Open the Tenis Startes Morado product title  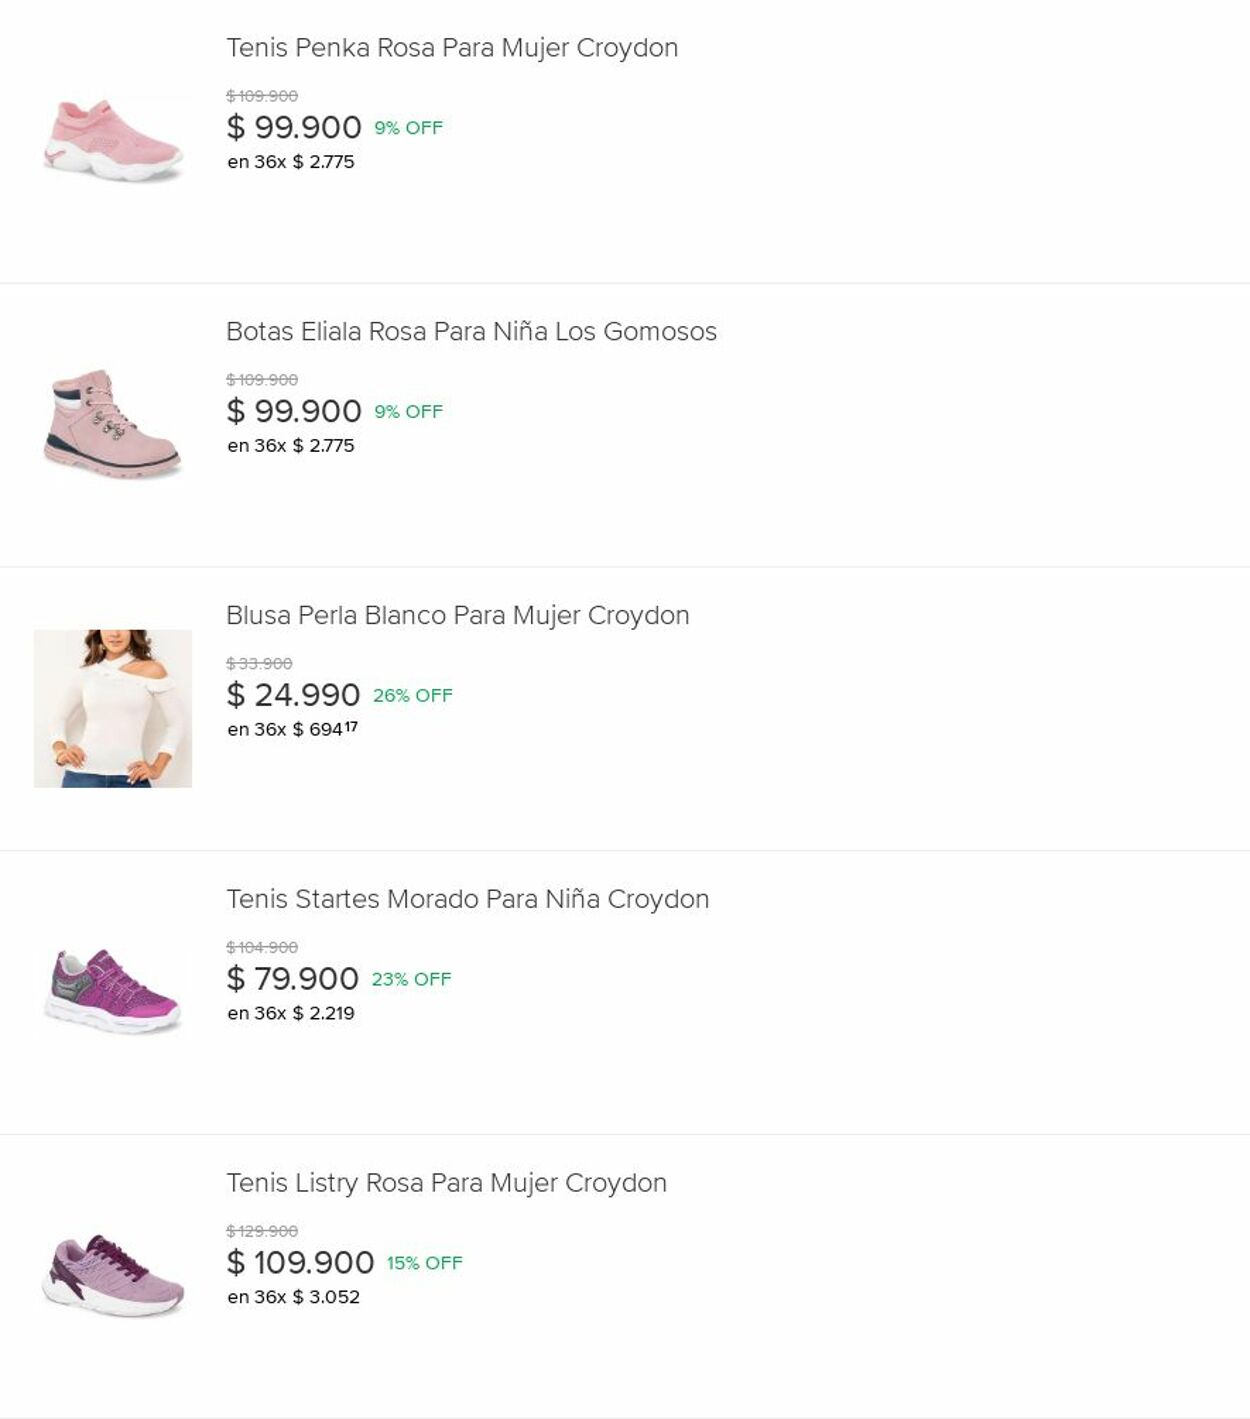[x=467, y=900]
